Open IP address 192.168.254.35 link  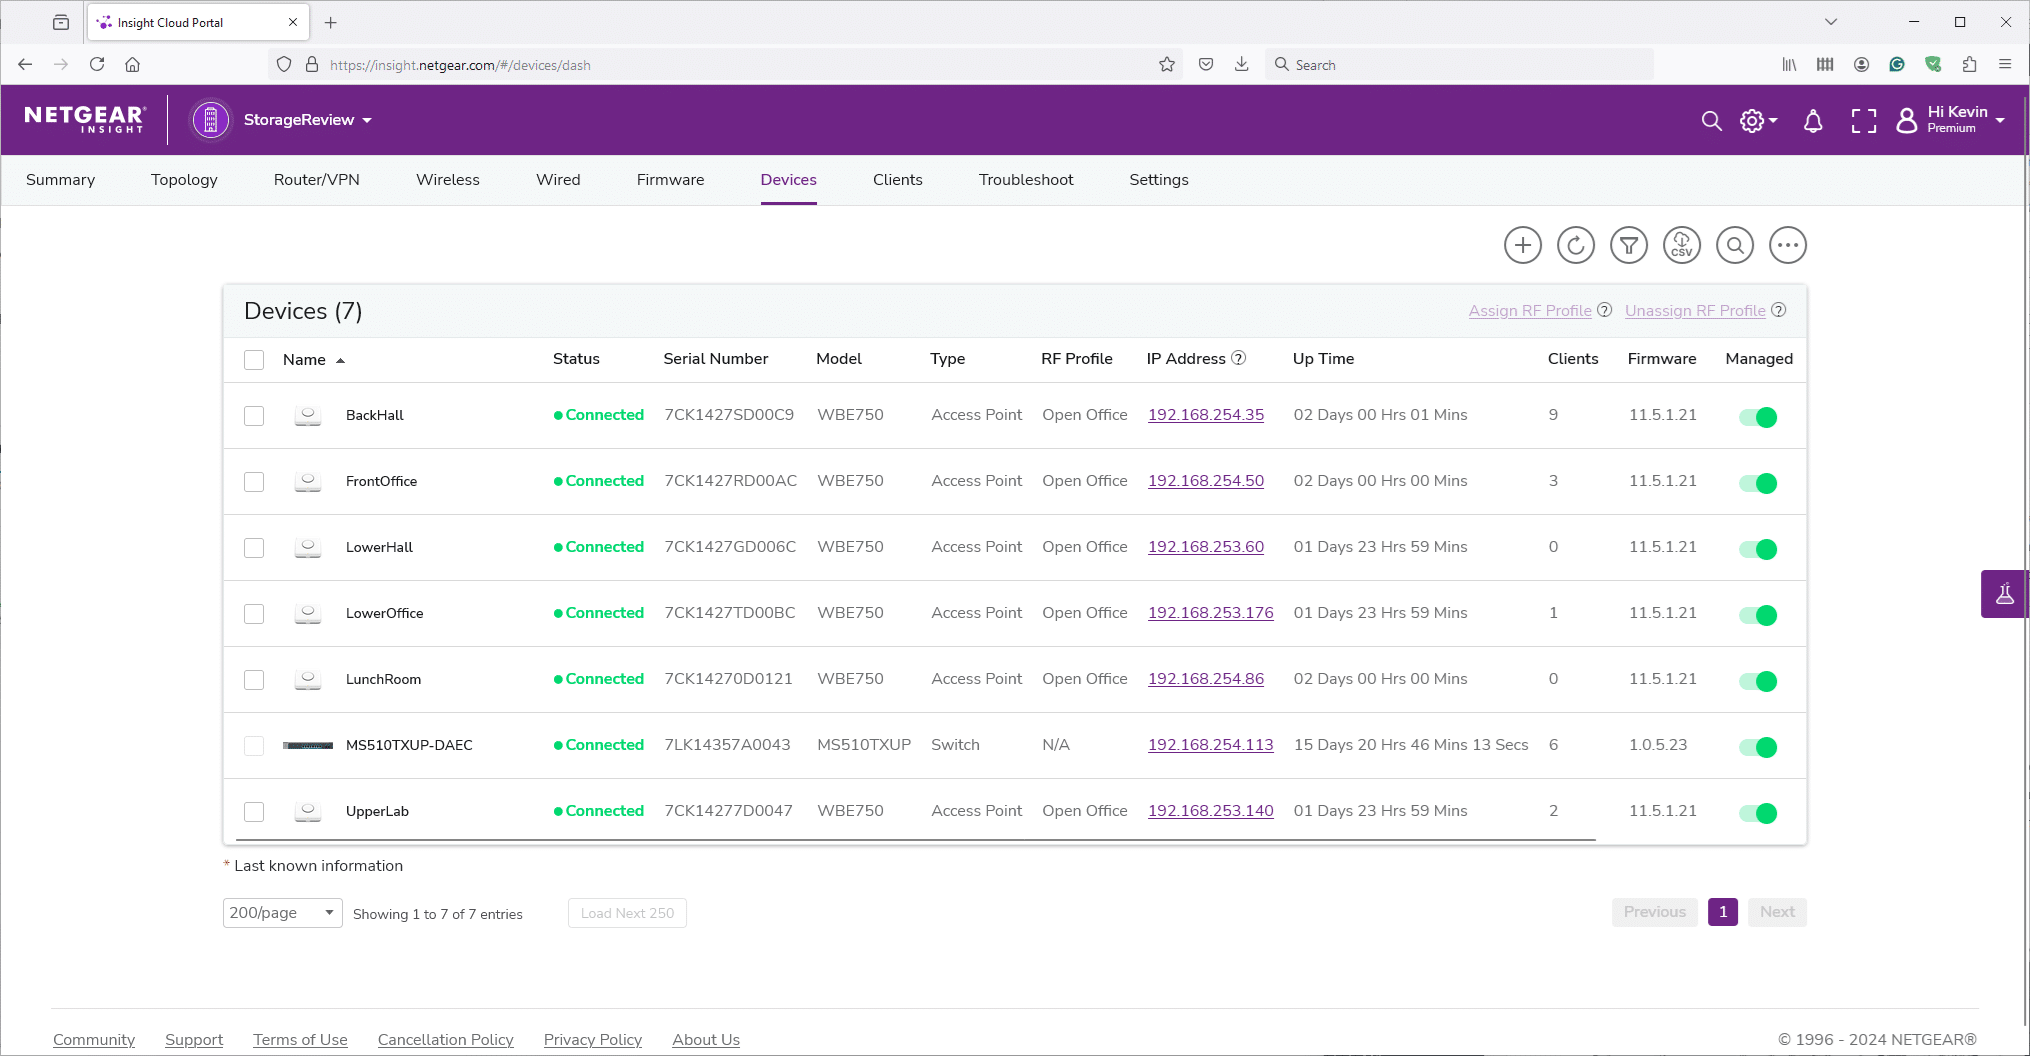click(1205, 415)
